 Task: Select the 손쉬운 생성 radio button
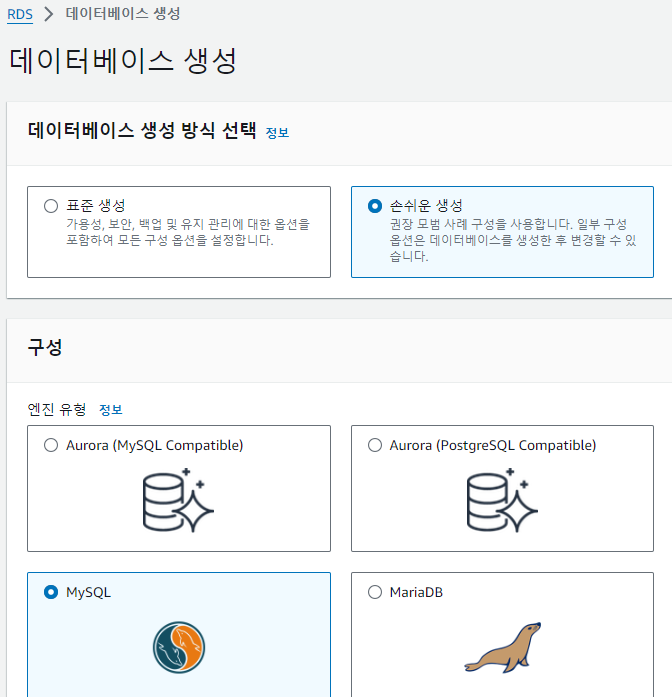click(x=375, y=206)
